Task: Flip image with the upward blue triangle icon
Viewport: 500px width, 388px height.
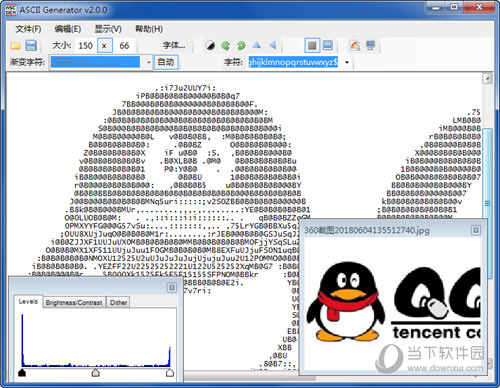Action: click(x=256, y=45)
